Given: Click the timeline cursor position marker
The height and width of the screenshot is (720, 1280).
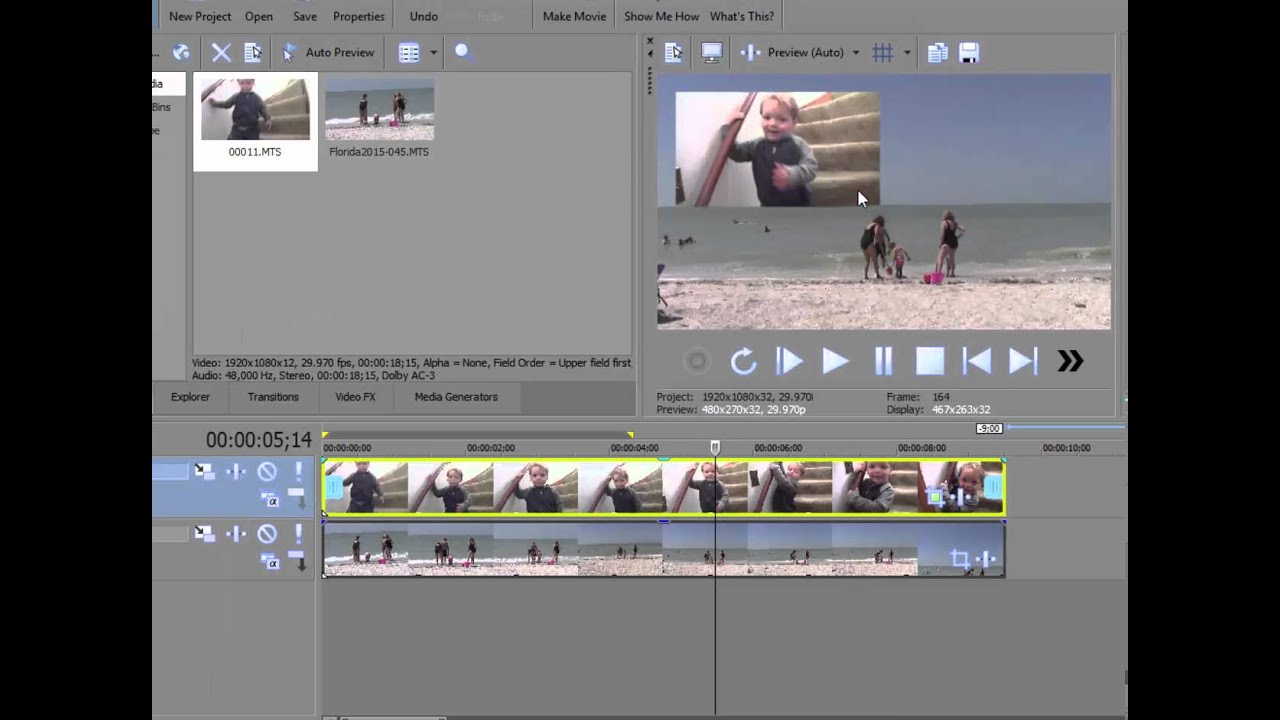Looking at the screenshot, I should 715,448.
